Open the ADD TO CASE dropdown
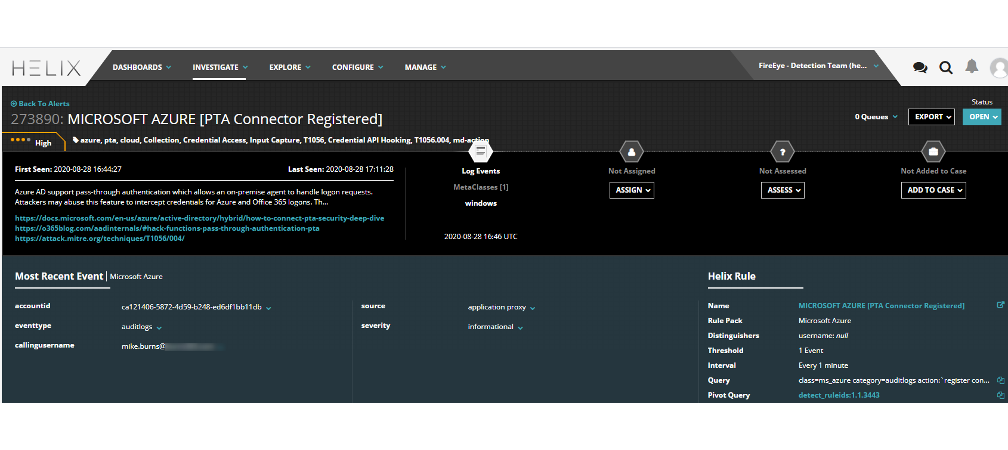 (933, 190)
